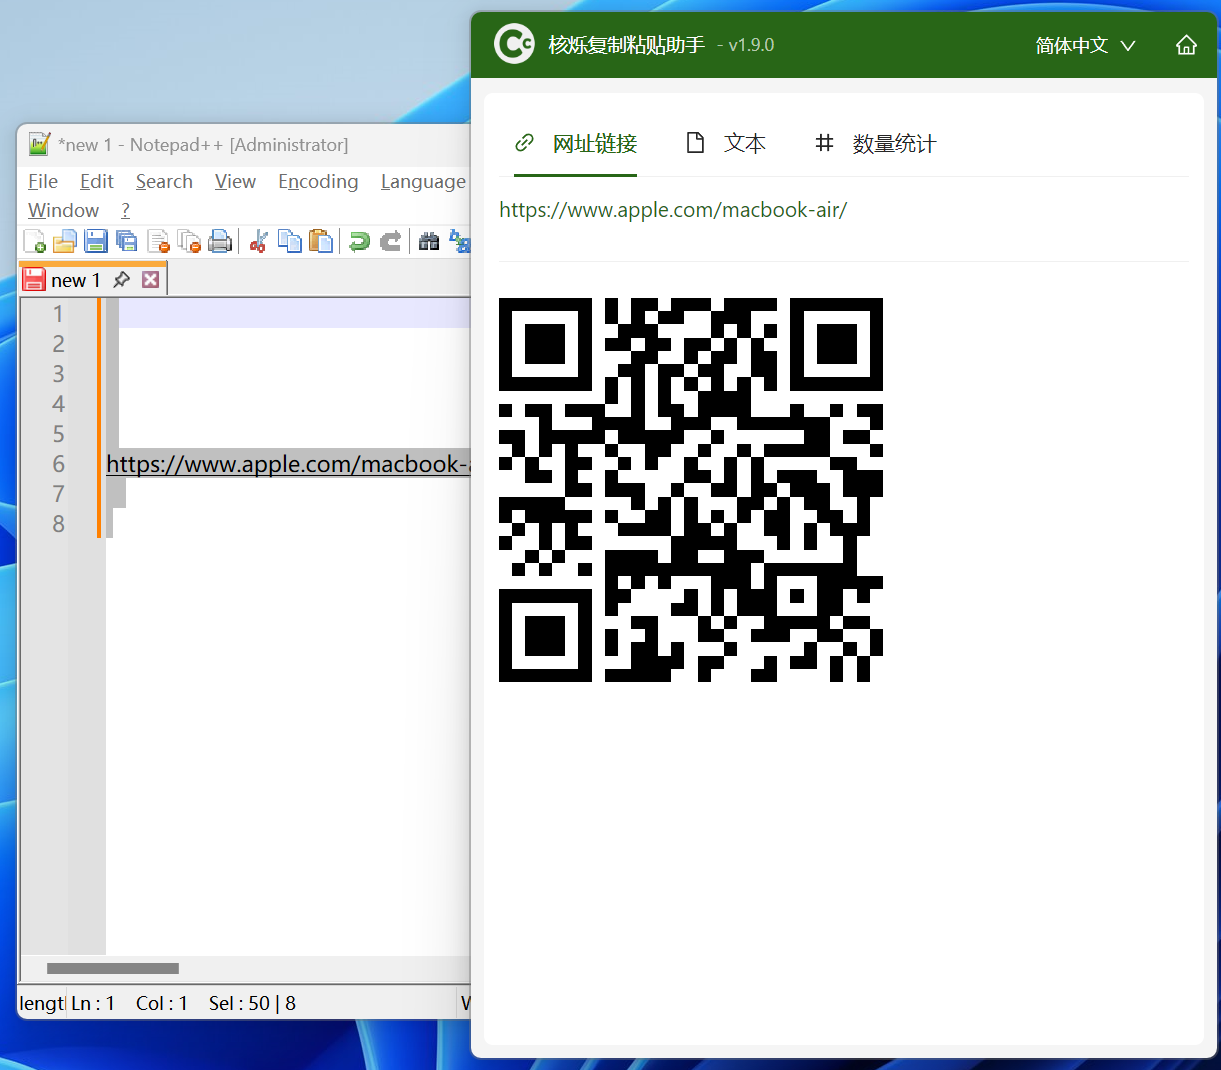Print the document via the printer icon
1221x1070 pixels.
click(220, 241)
